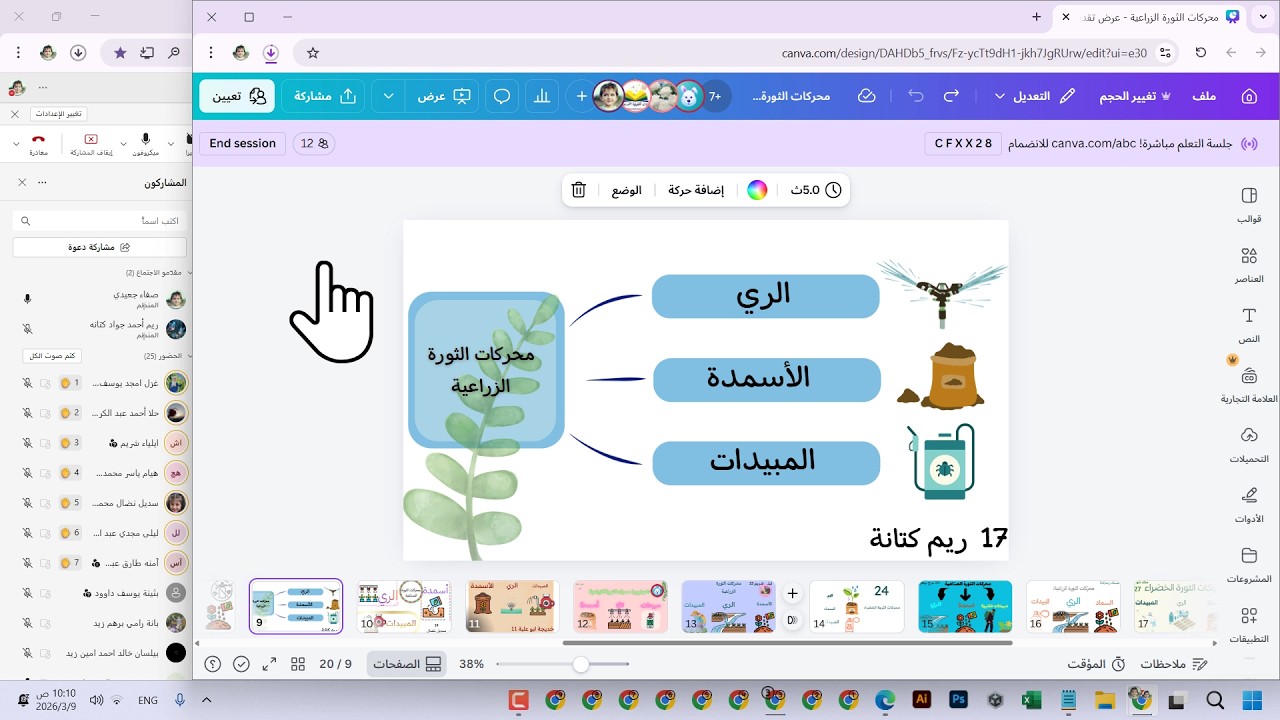Open the rainbow color picker swatch

757,190
